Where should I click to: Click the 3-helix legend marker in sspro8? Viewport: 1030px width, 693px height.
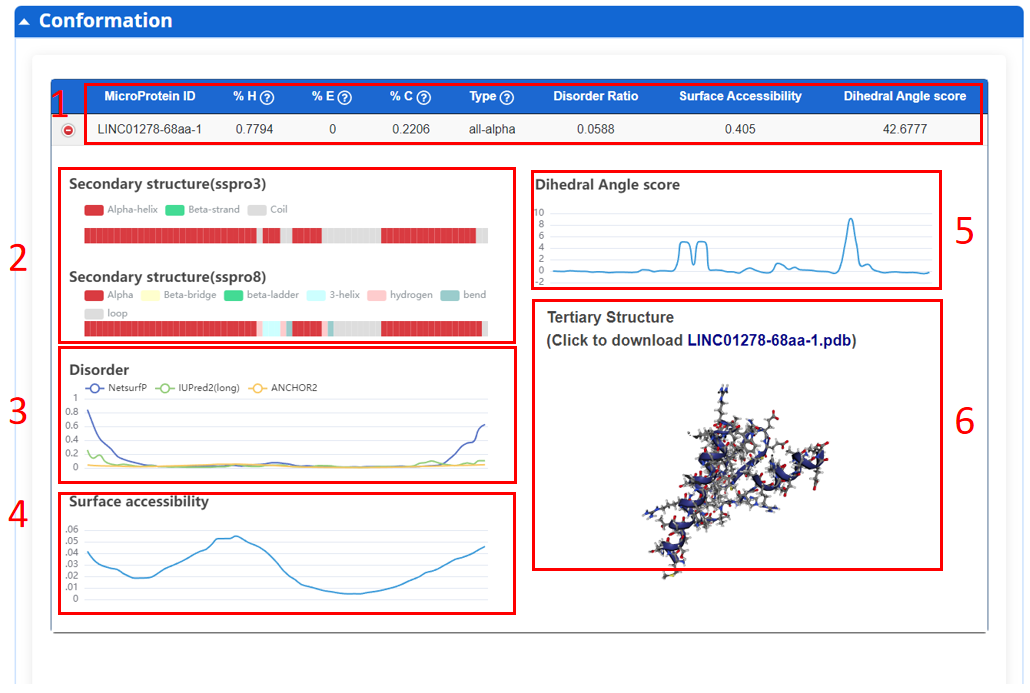317,295
